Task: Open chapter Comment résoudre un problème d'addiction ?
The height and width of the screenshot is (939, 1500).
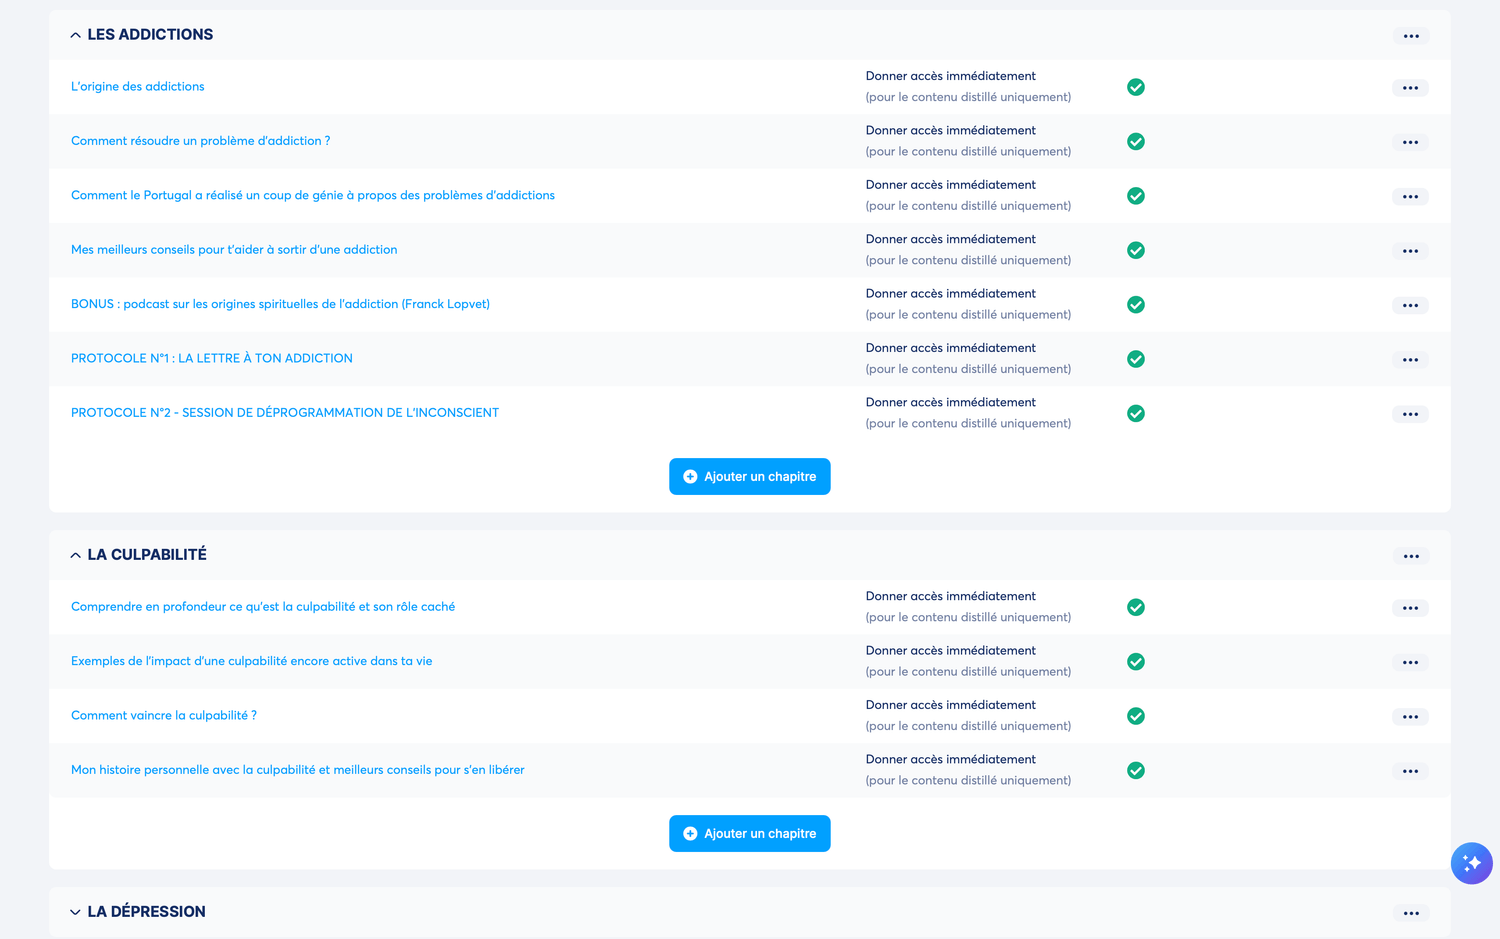Action: (200, 141)
